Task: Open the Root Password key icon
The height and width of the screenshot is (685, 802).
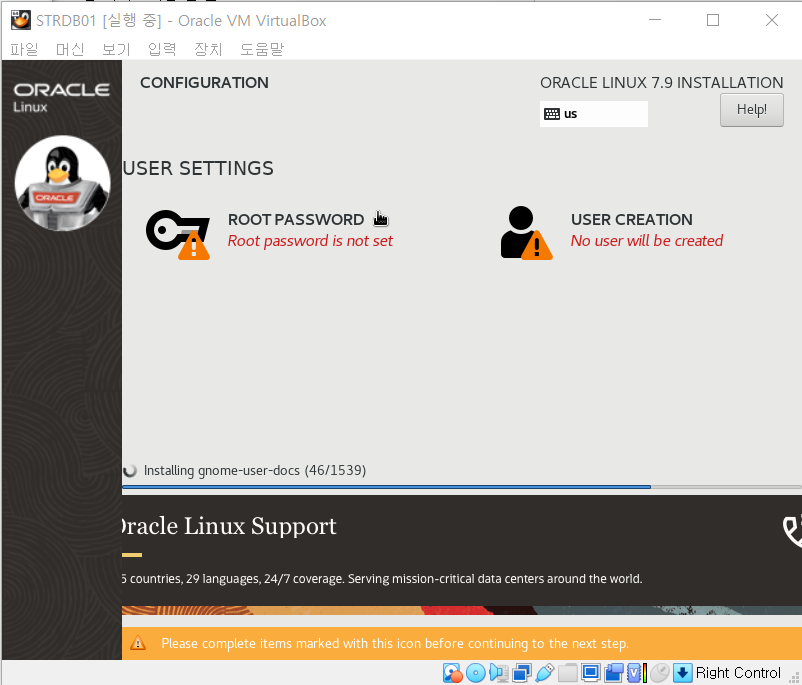Action: coord(177,234)
